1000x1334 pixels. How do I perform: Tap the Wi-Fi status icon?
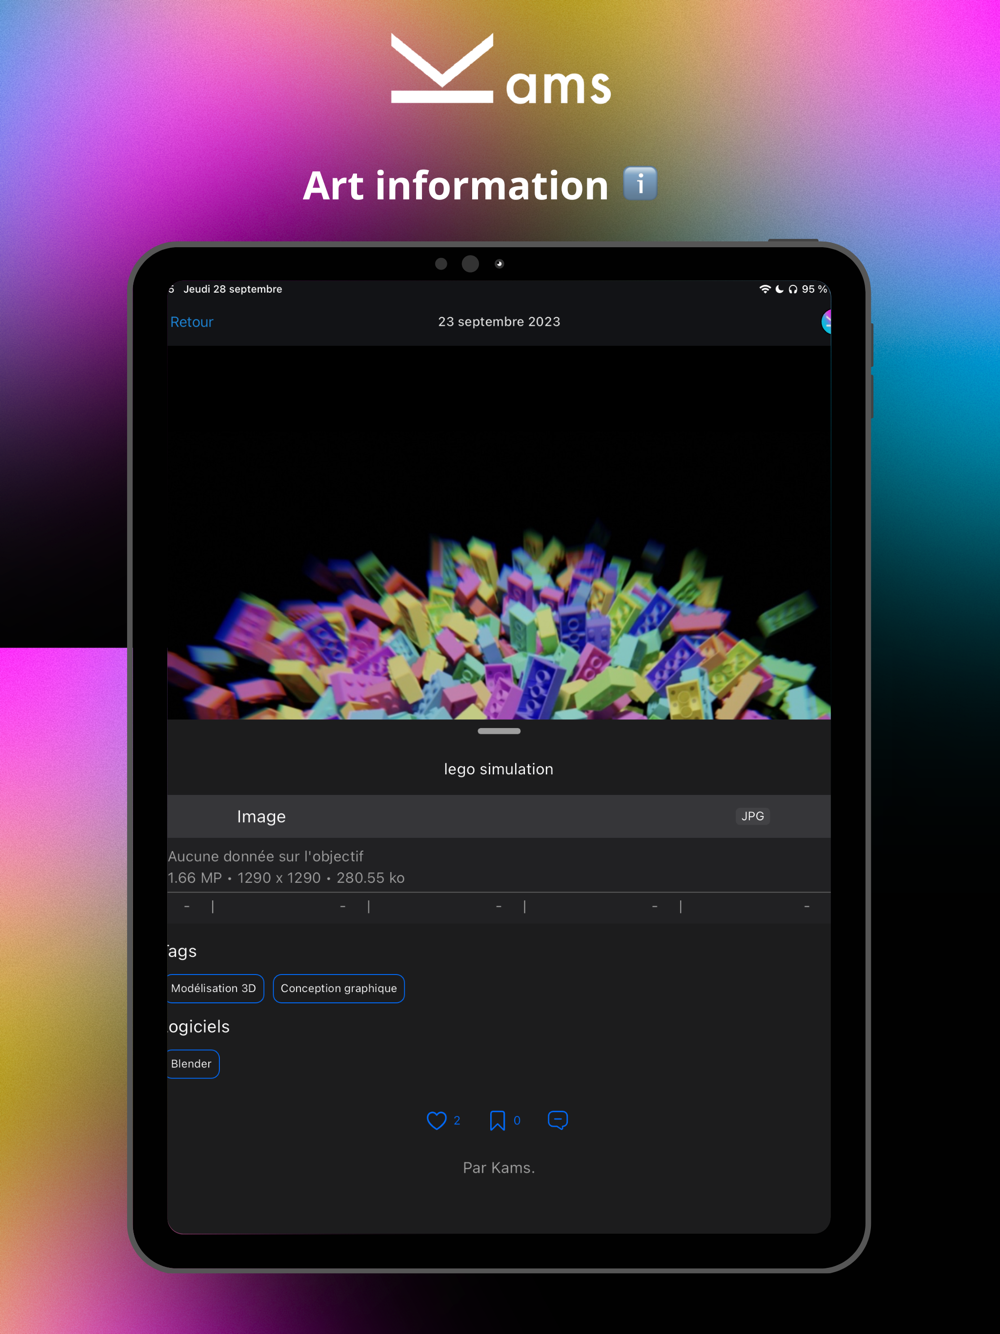pyautogui.click(x=765, y=289)
